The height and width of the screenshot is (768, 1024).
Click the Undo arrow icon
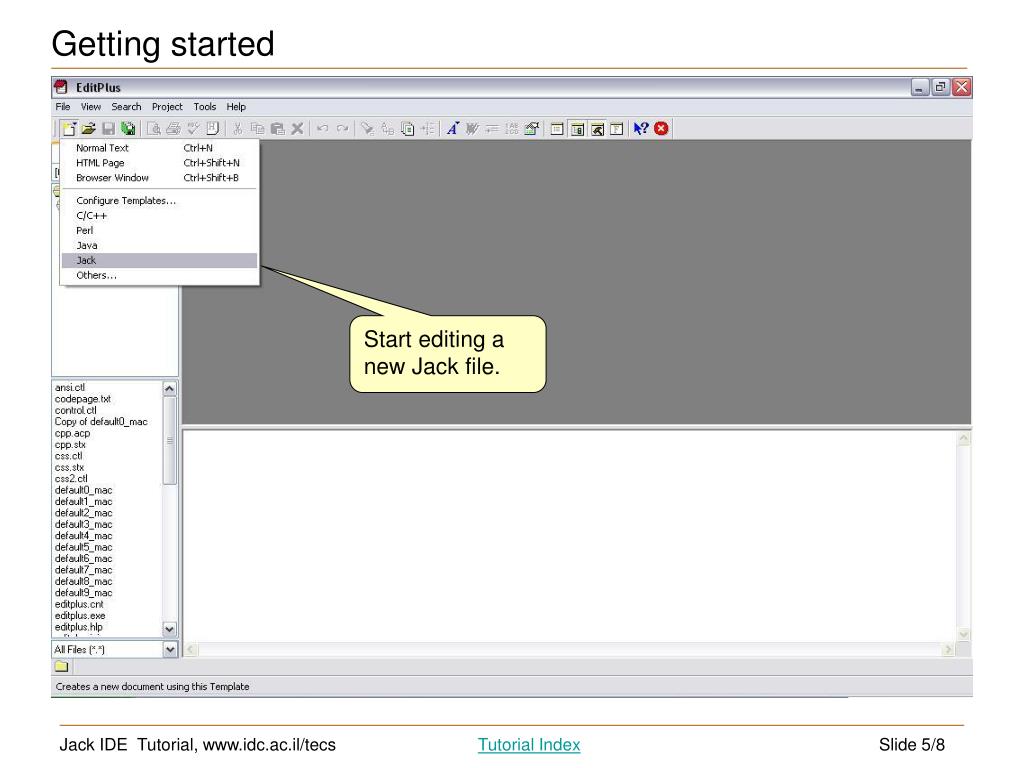323,129
